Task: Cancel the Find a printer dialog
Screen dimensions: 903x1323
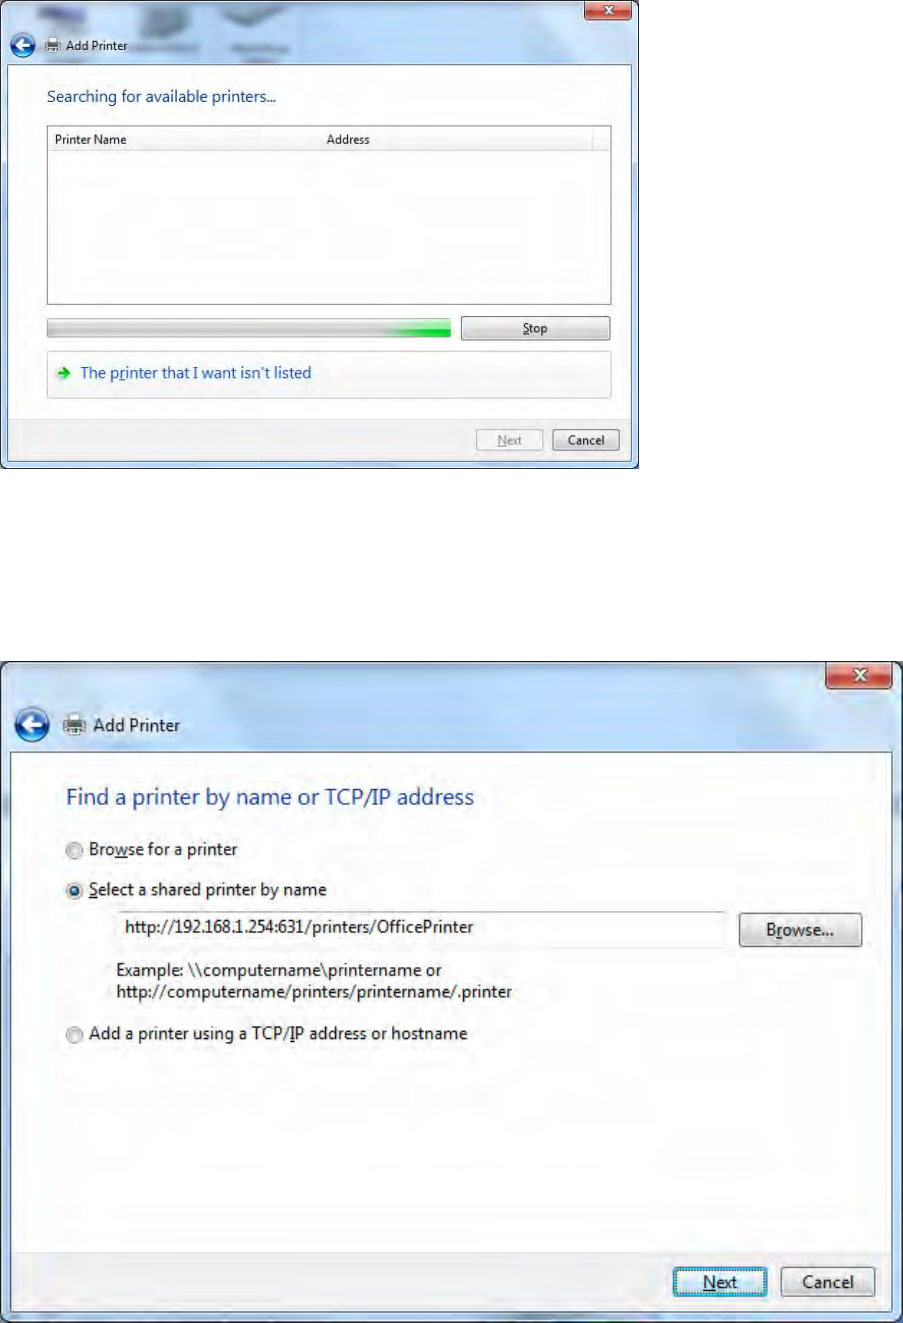Action: (x=828, y=1282)
